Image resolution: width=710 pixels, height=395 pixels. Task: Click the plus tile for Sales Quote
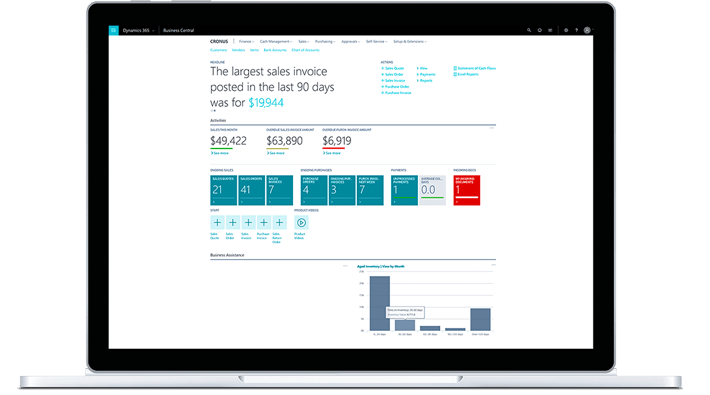(x=217, y=222)
